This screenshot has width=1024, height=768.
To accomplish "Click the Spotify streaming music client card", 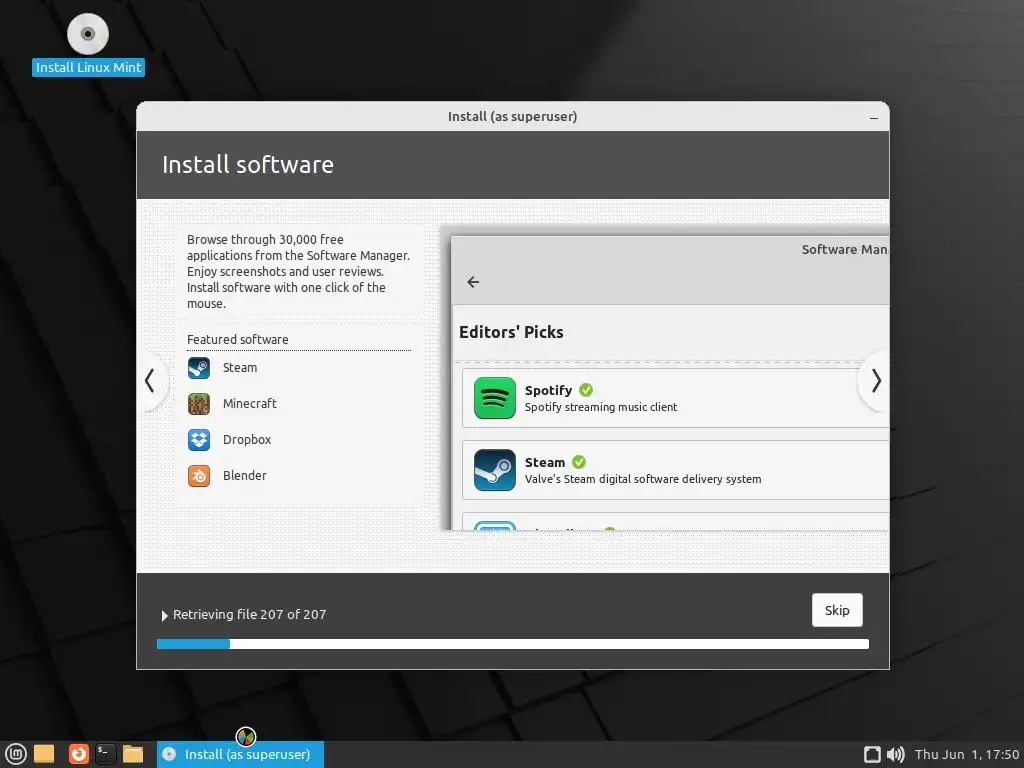I will click(x=675, y=398).
